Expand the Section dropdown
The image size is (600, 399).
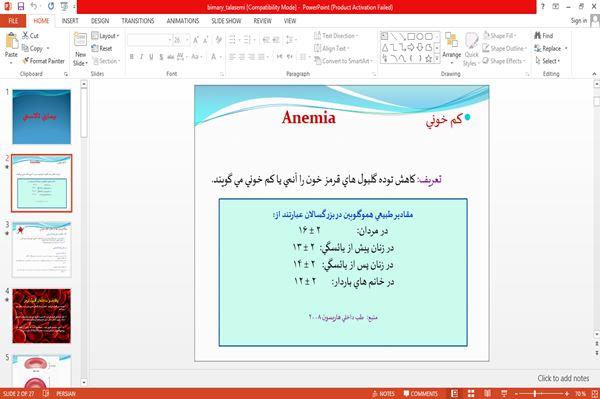pyautogui.click(x=106, y=61)
